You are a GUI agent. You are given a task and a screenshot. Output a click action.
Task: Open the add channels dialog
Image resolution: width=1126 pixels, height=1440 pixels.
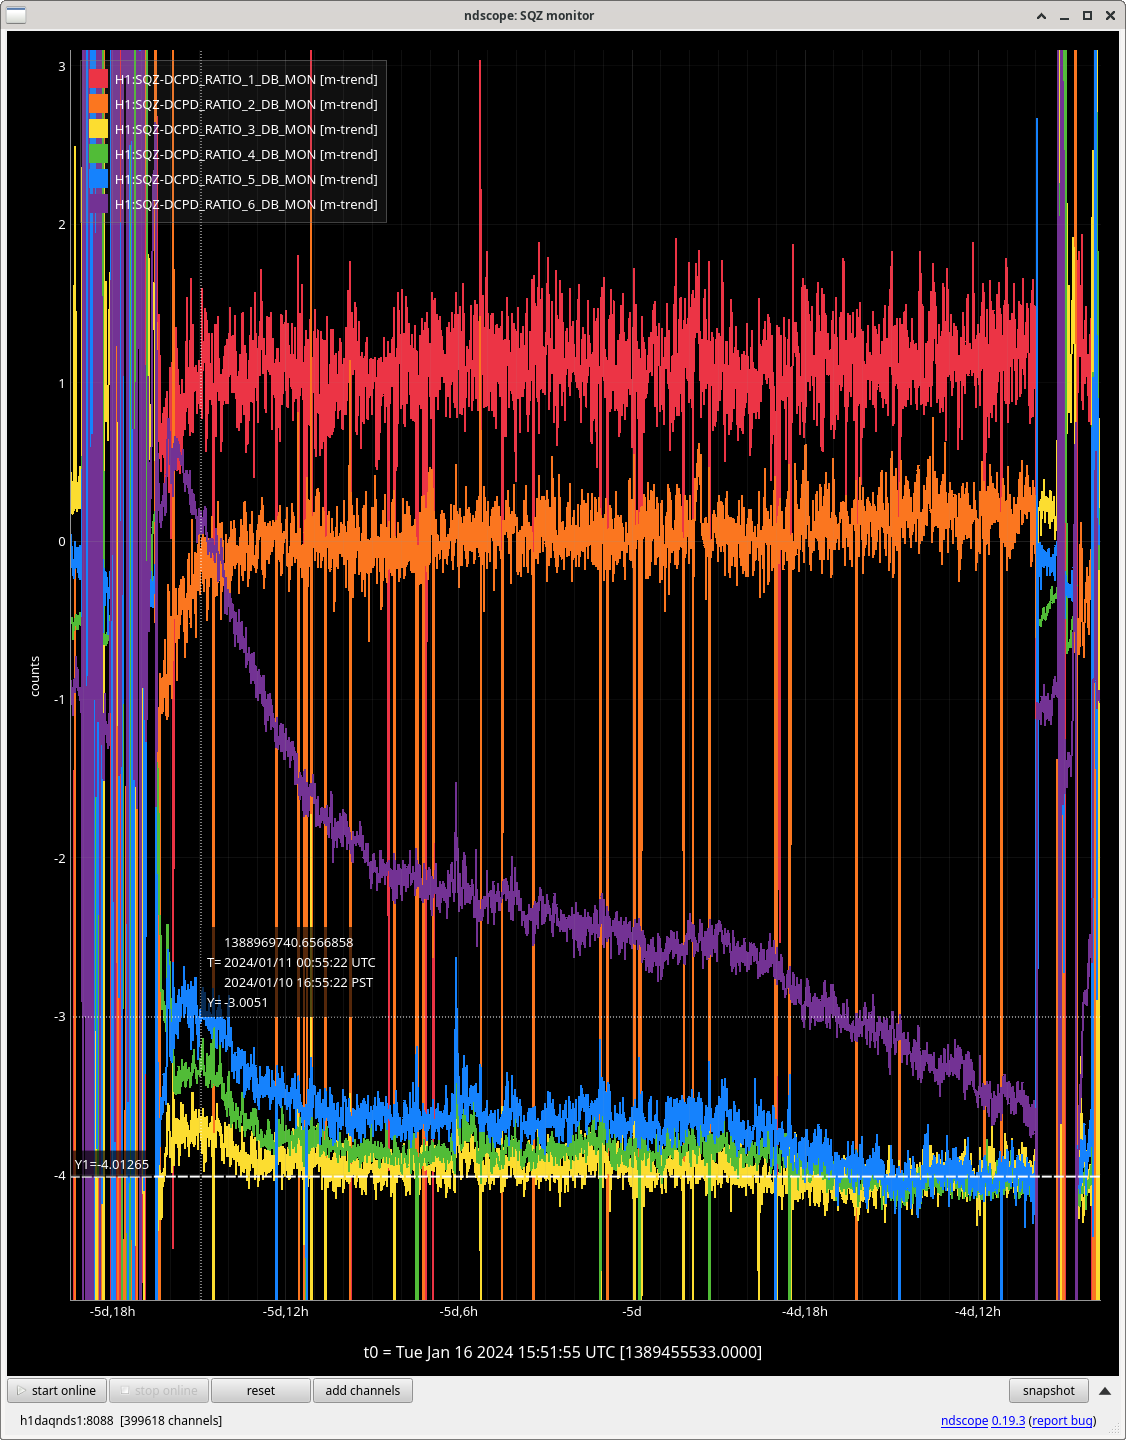pos(363,1390)
